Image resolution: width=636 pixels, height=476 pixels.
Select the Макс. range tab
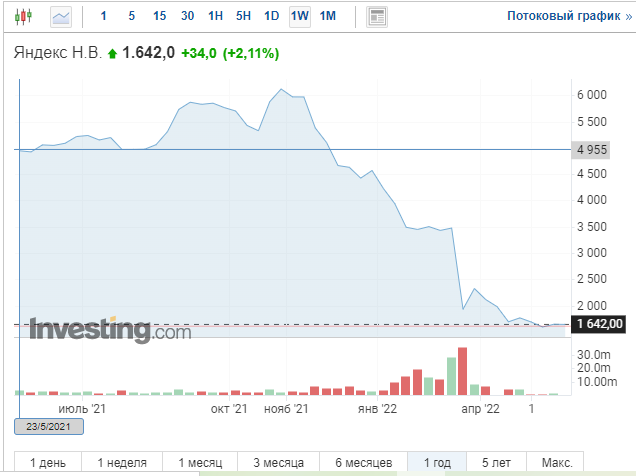coord(557,463)
